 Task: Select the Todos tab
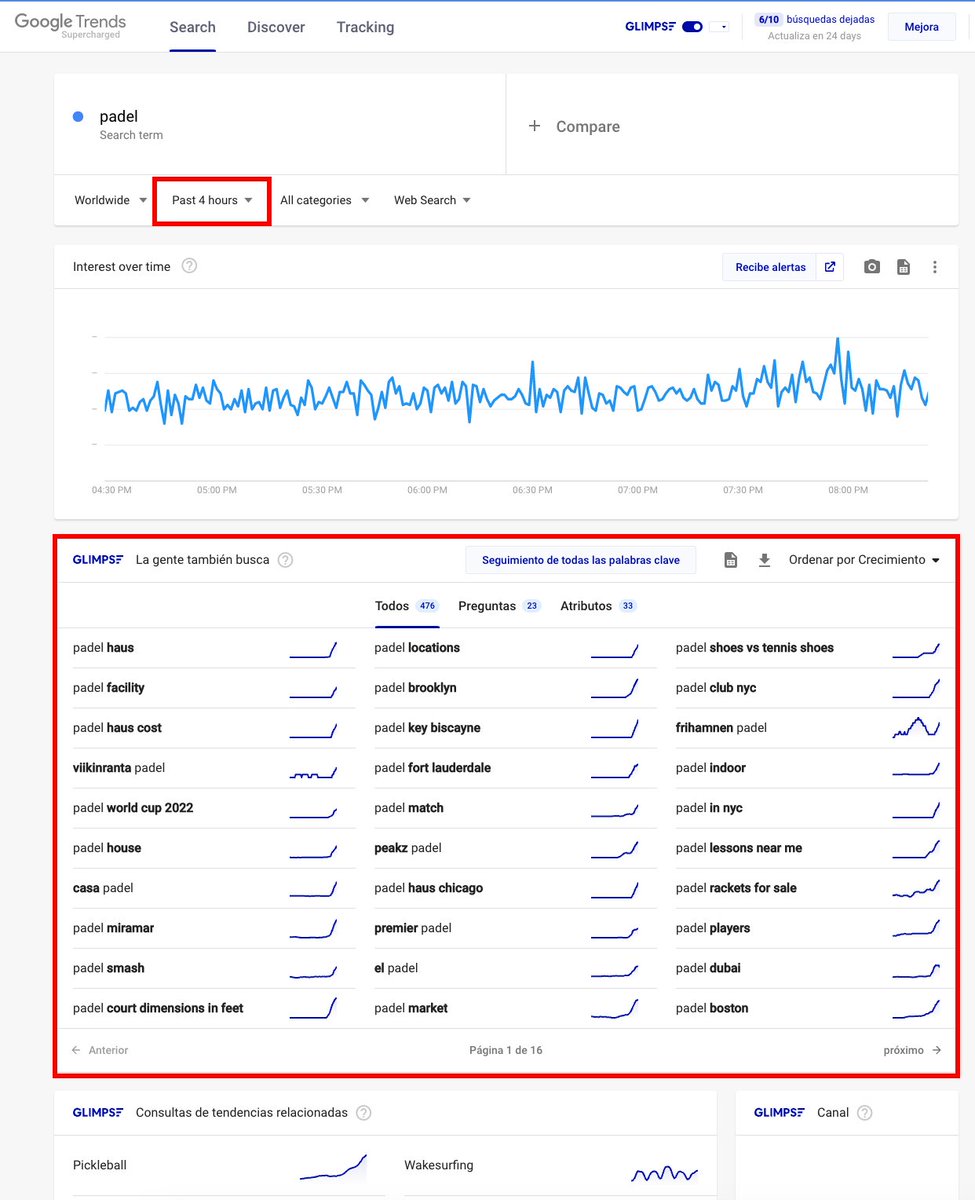407,606
